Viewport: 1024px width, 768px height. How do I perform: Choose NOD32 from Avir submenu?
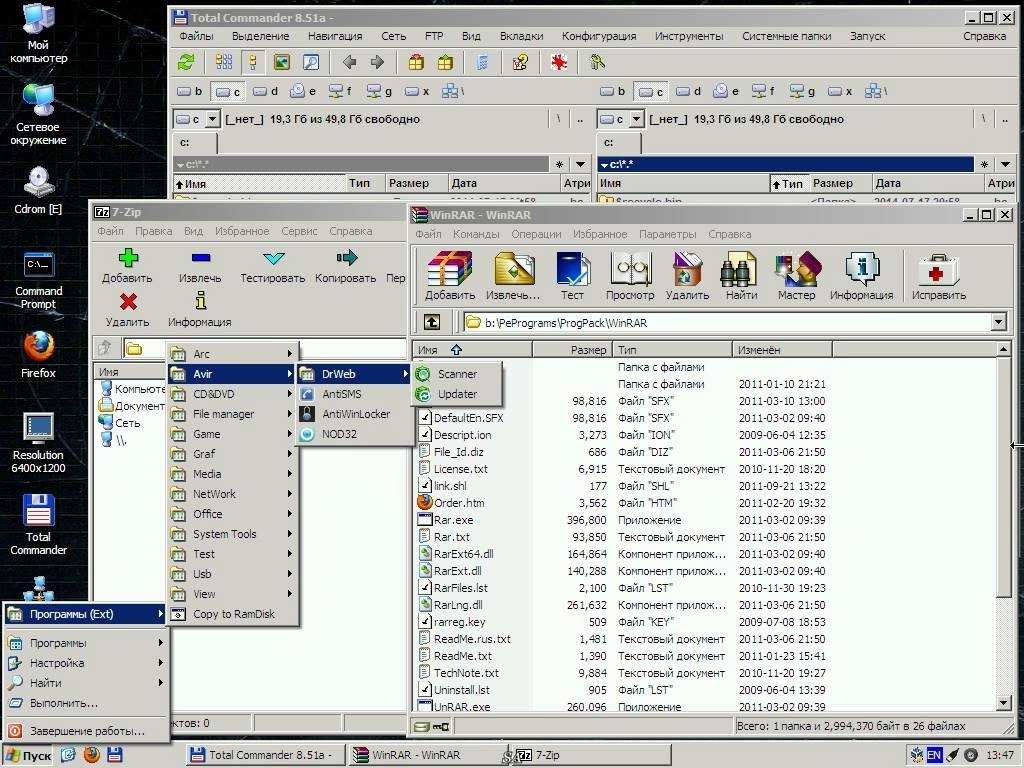355,434
